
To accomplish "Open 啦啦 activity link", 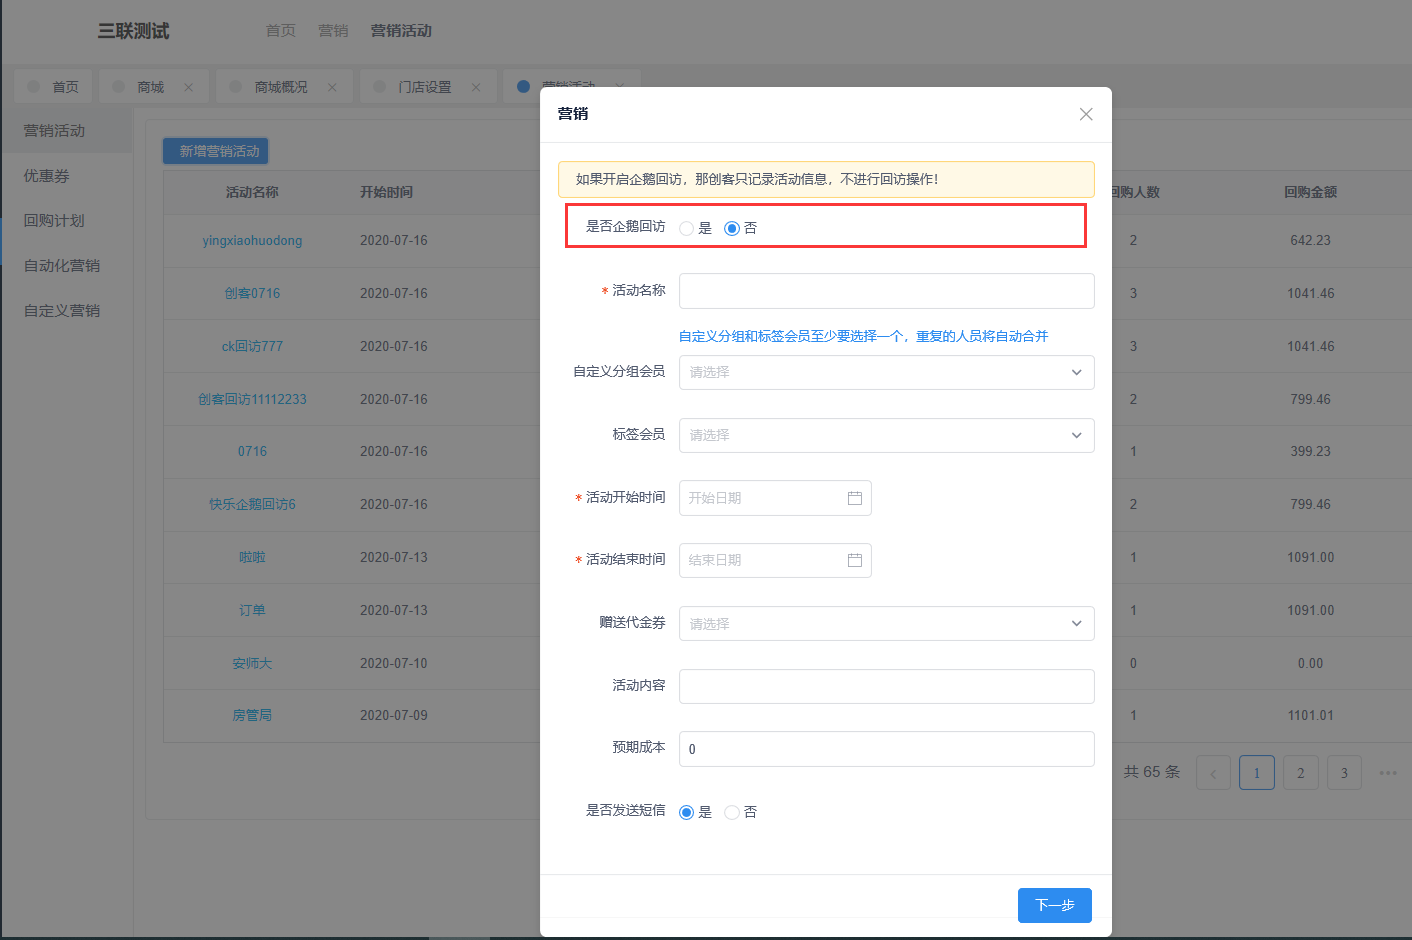I will pyautogui.click(x=252, y=557).
